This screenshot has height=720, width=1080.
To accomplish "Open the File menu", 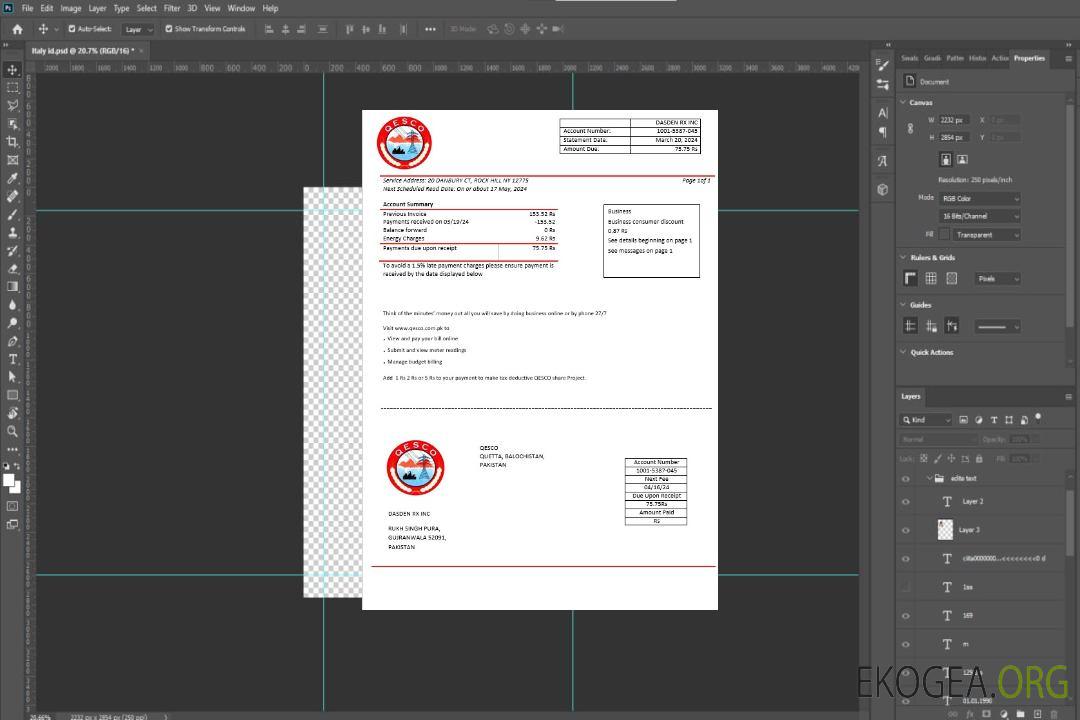I will point(28,8).
